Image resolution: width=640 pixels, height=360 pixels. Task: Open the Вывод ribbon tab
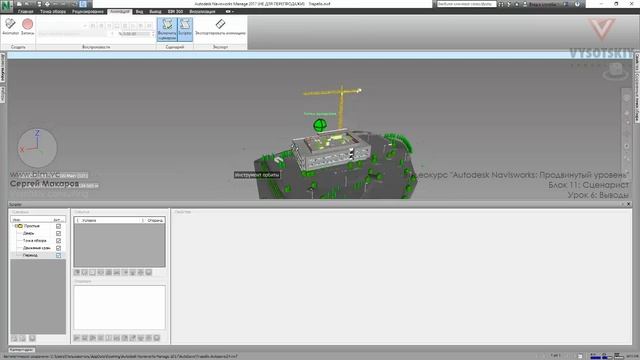(155, 11)
